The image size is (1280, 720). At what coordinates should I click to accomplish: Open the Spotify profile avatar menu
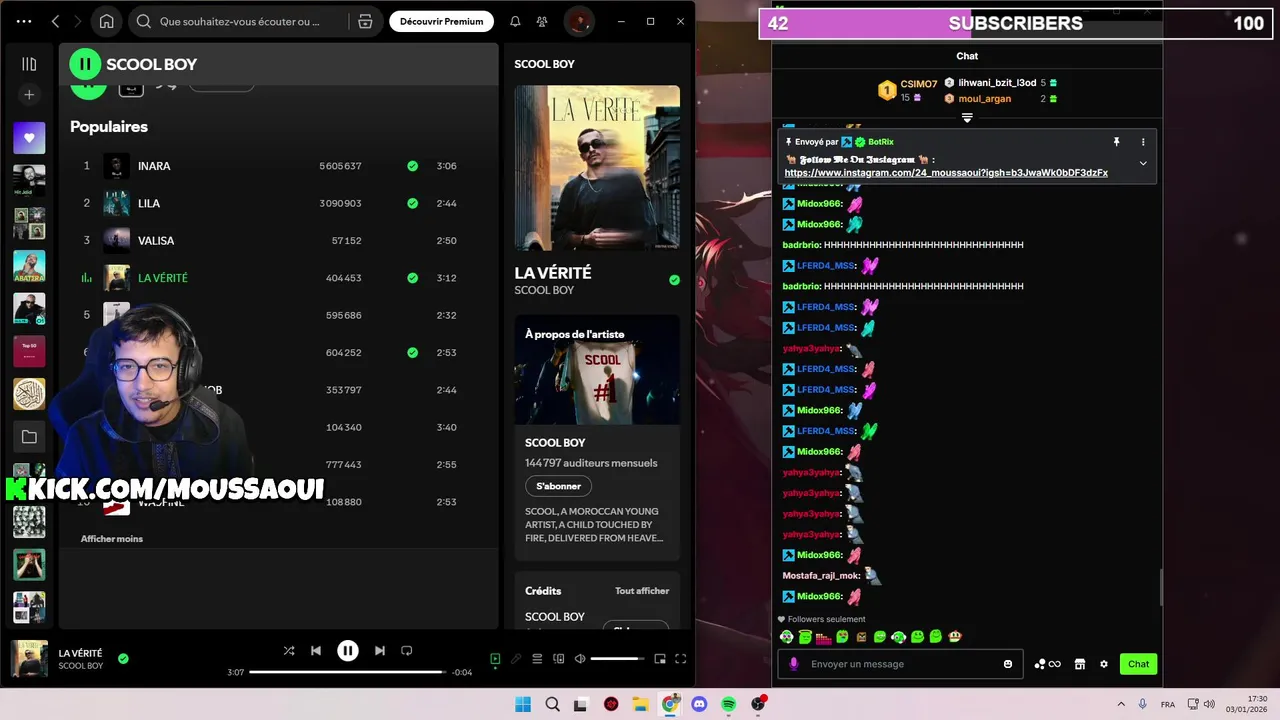click(x=578, y=21)
